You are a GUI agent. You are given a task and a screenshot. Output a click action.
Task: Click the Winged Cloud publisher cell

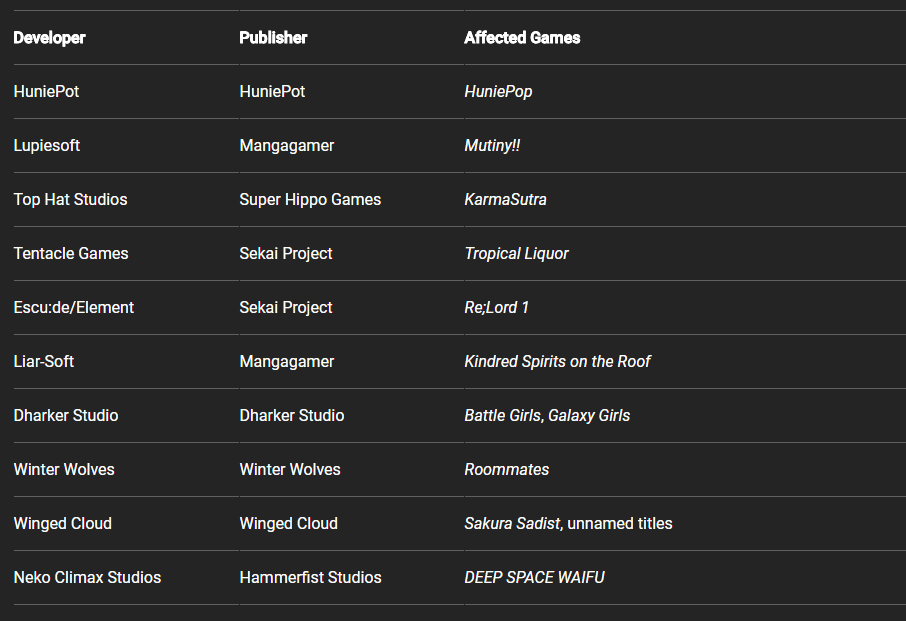coord(288,524)
